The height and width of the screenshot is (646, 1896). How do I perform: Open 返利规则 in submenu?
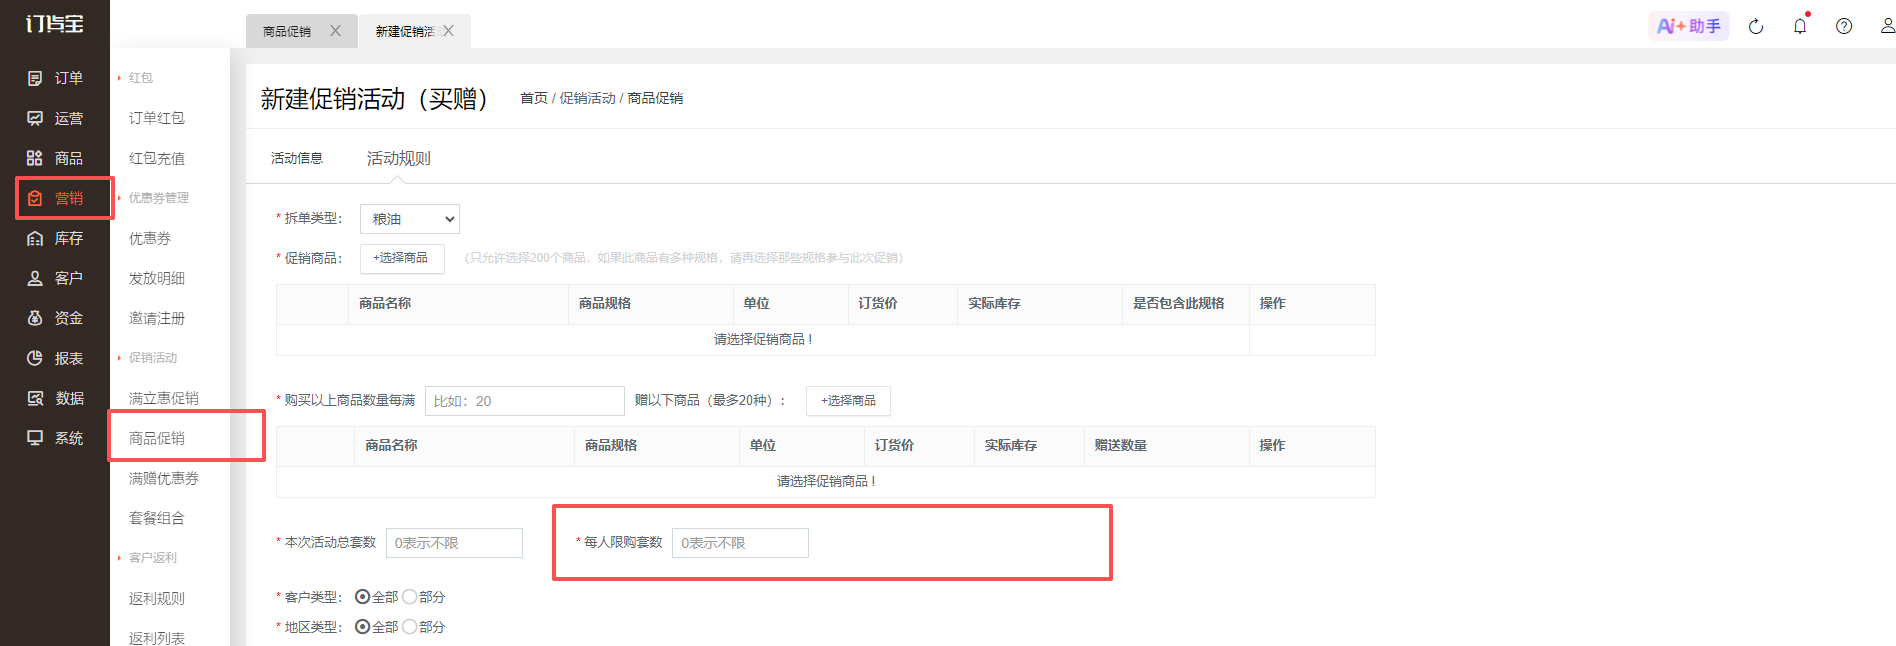(157, 598)
